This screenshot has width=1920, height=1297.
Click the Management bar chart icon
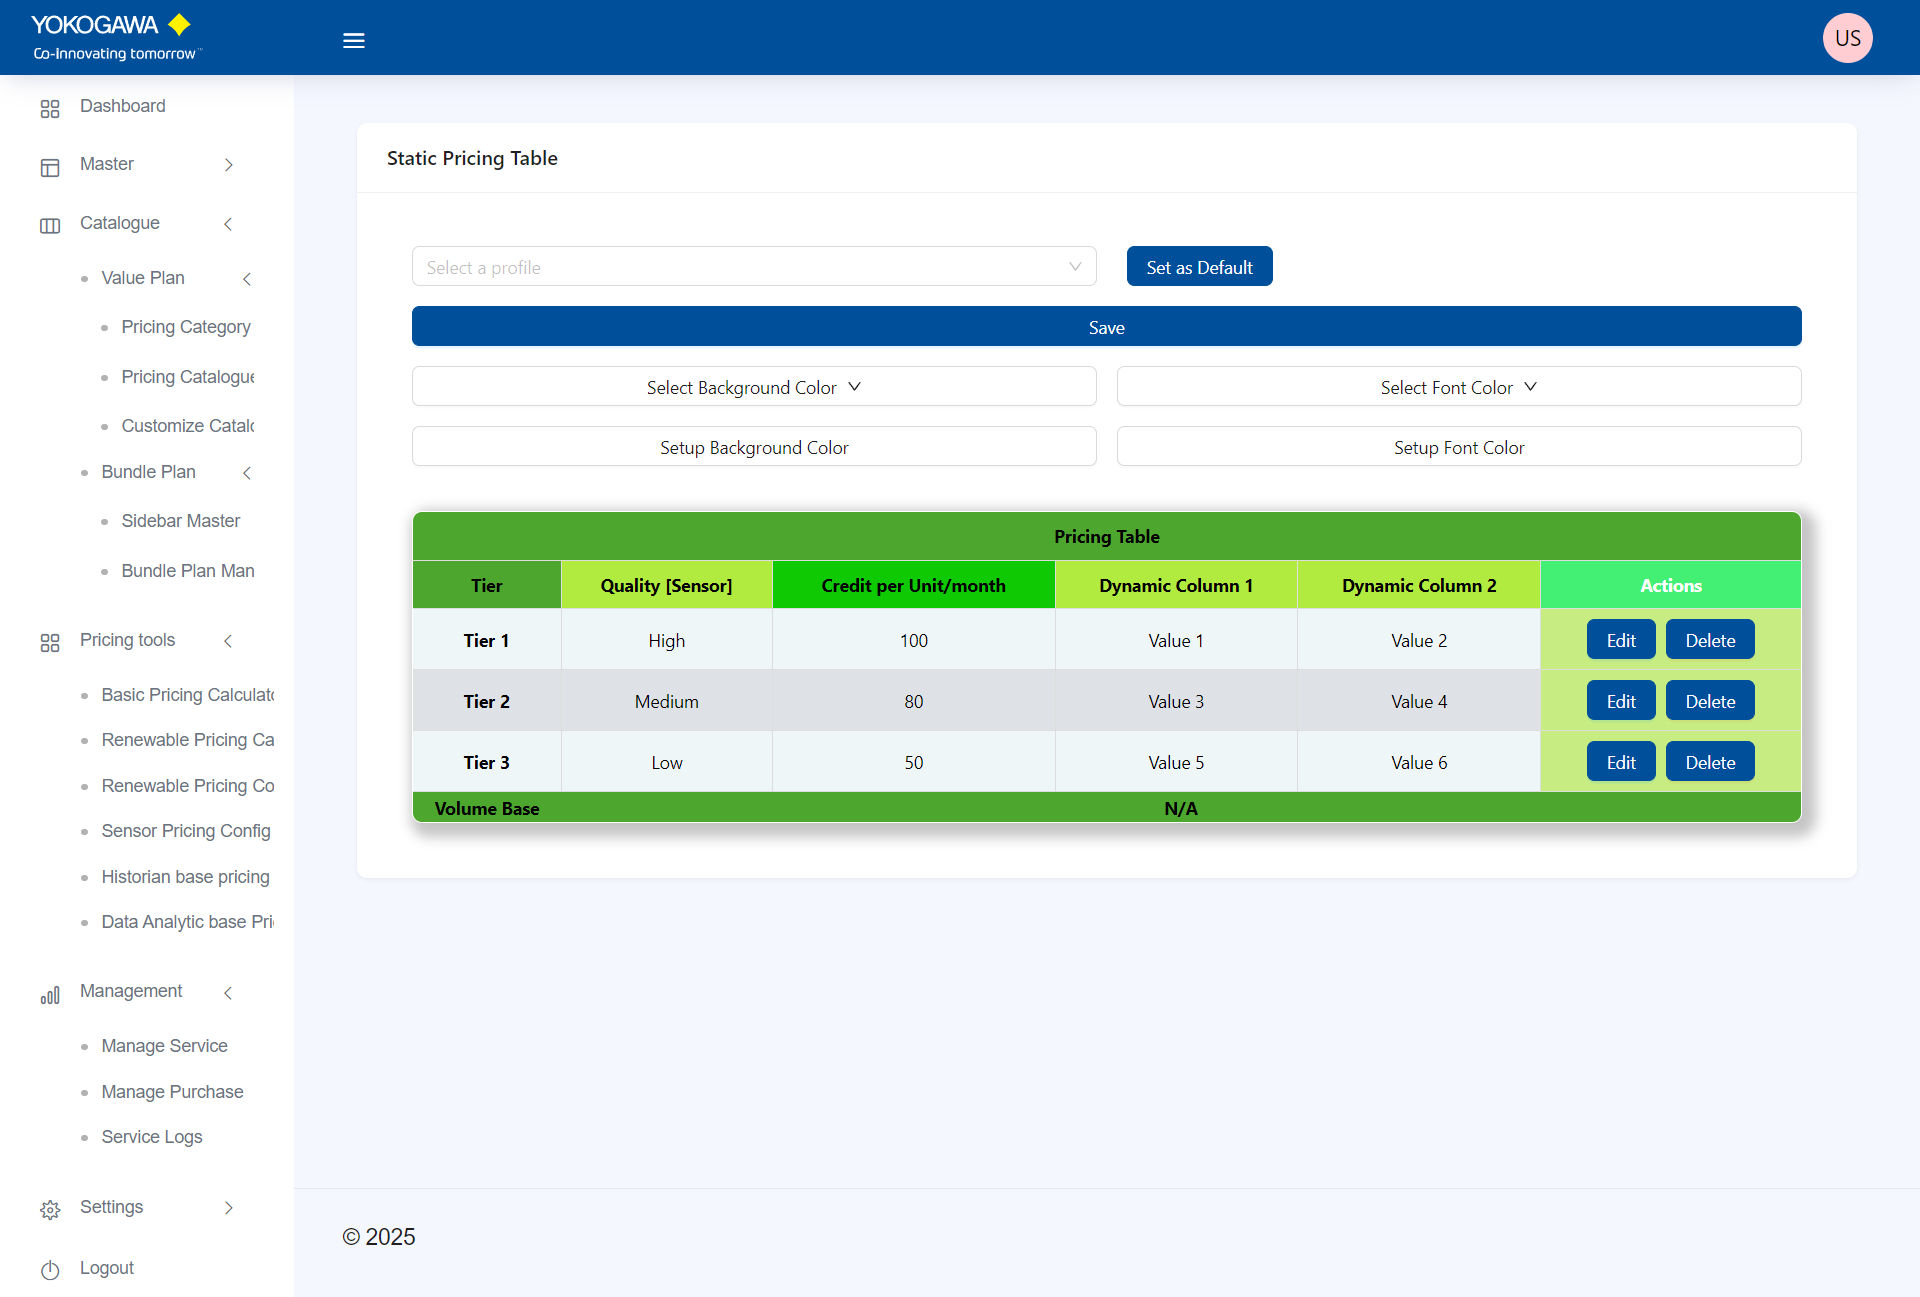tap(50, 994)
